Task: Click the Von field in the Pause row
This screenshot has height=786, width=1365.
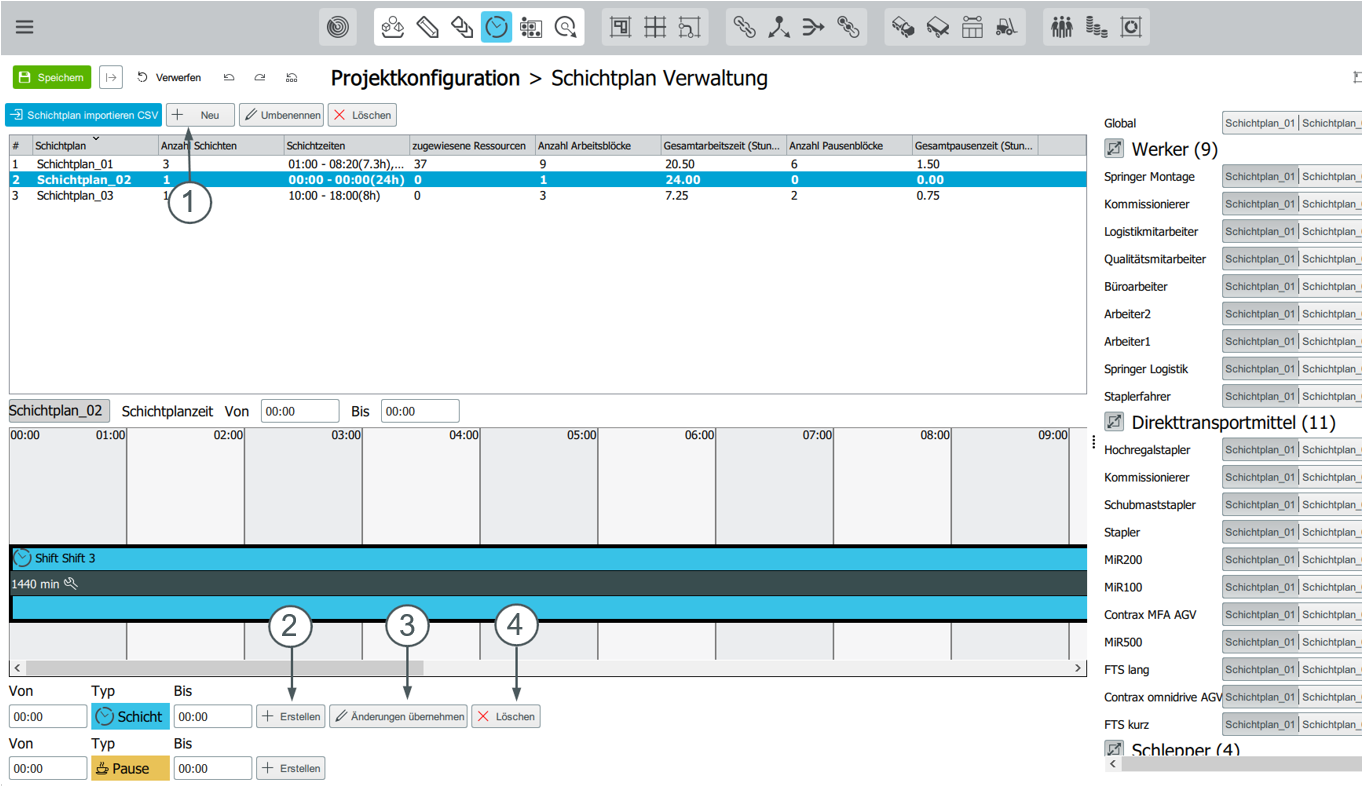Action: tap(48, 768)
